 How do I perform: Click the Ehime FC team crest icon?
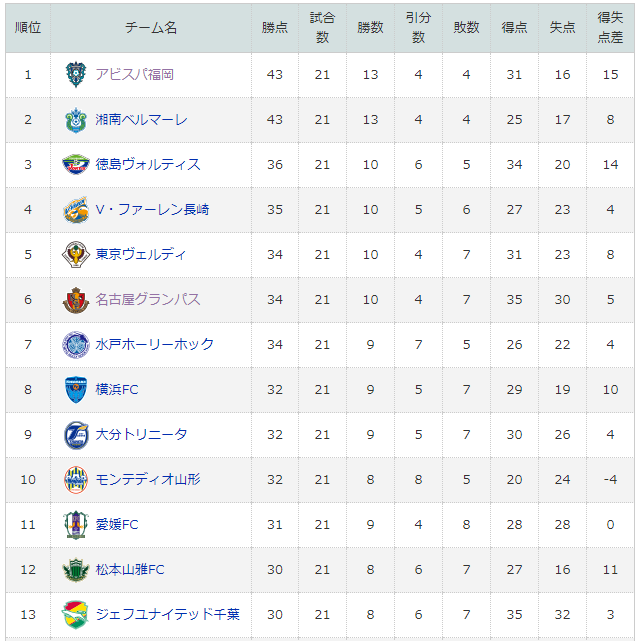[x=76, y=524]
